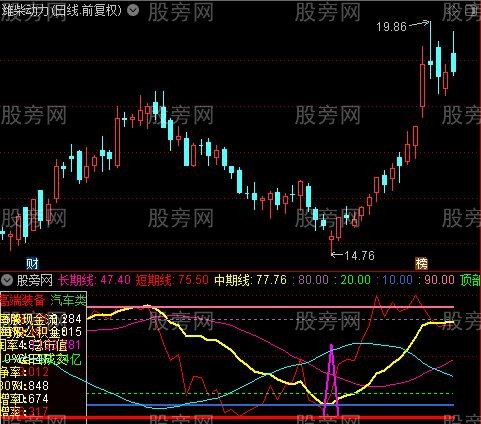This screenshot has width=481, height=424.
Task: Click the 中期线: 77.76 indicator value
Action: (250, 280)
